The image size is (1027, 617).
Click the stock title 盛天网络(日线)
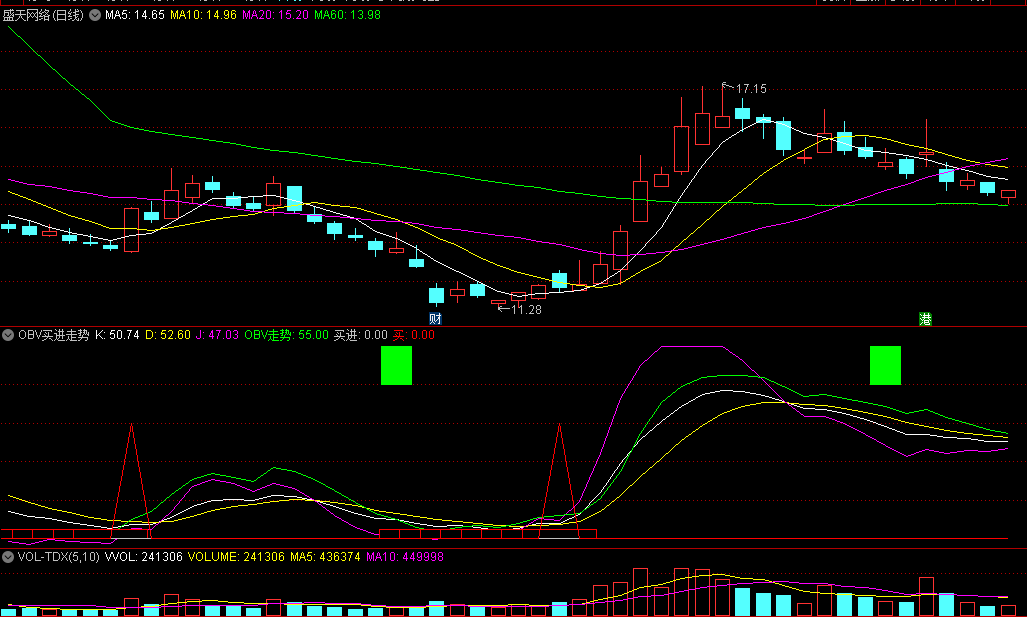click(x=43, y=15)
